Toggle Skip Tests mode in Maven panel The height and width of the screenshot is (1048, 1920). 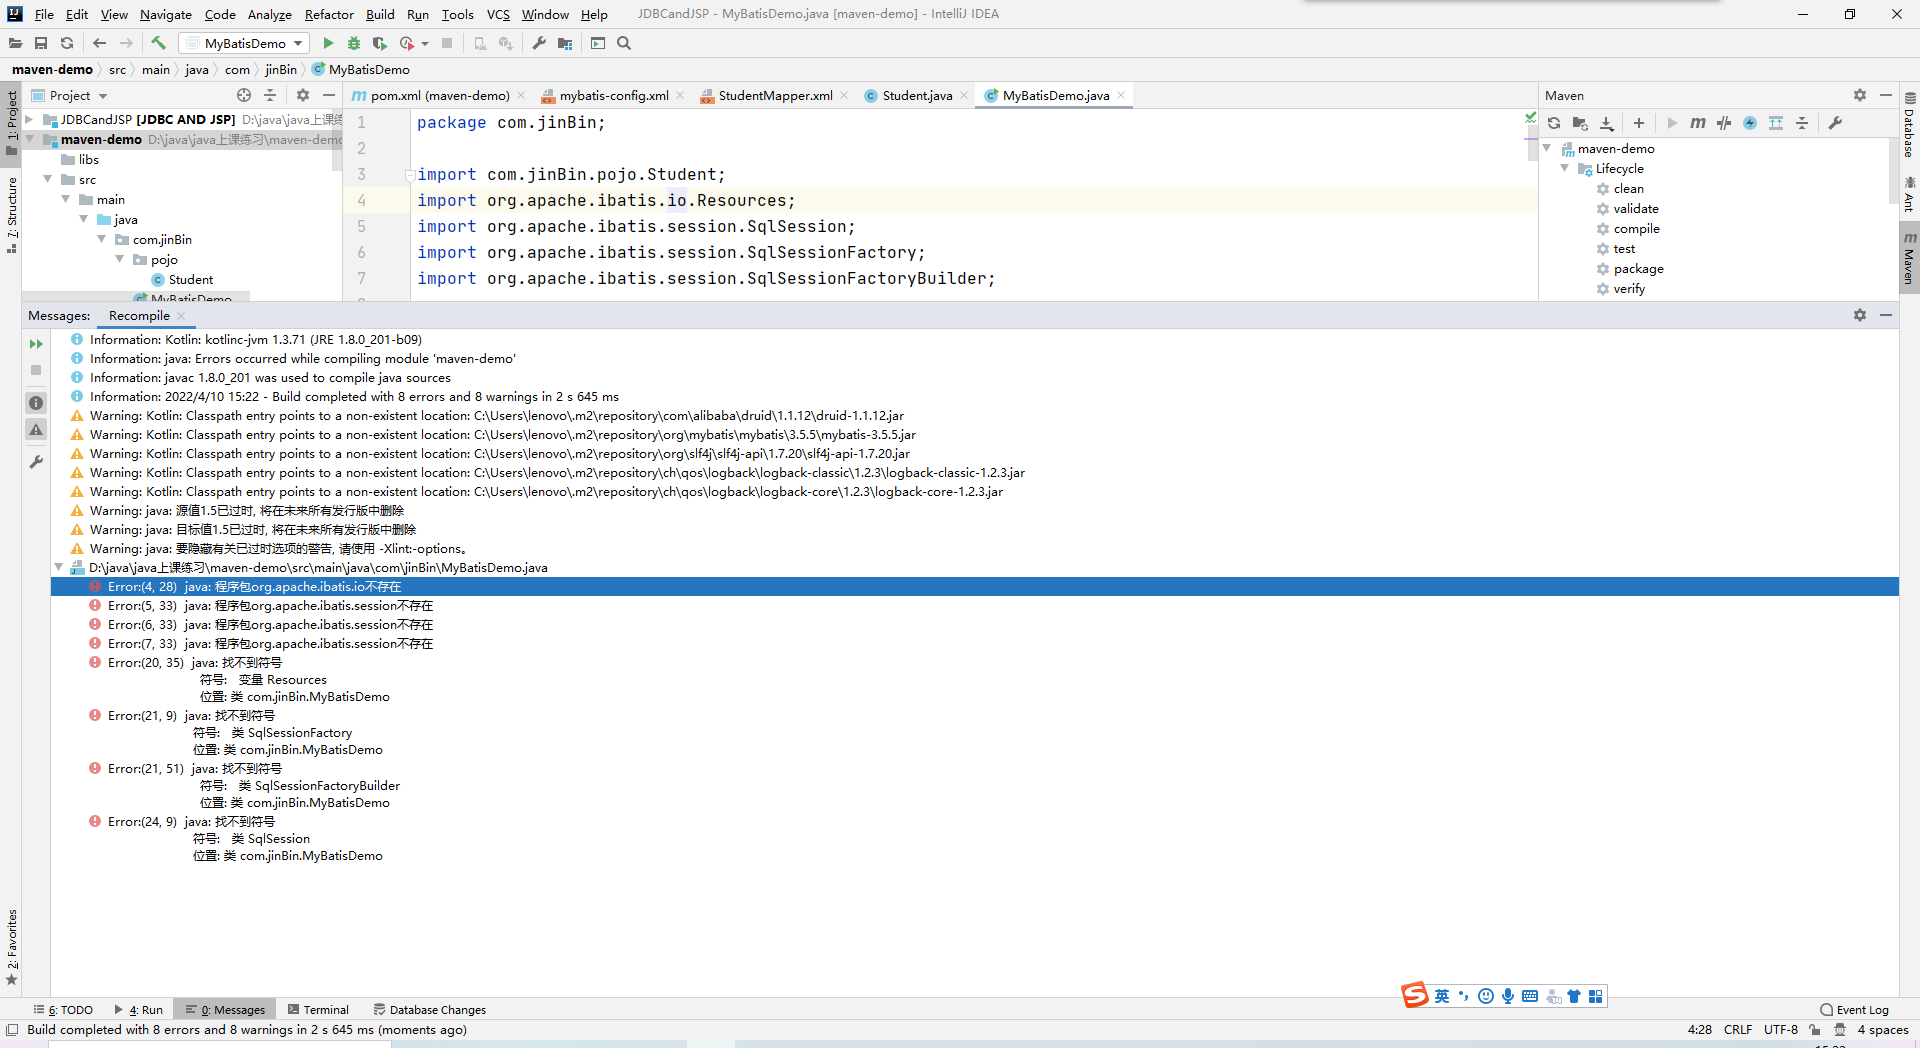pos(1724,123)
